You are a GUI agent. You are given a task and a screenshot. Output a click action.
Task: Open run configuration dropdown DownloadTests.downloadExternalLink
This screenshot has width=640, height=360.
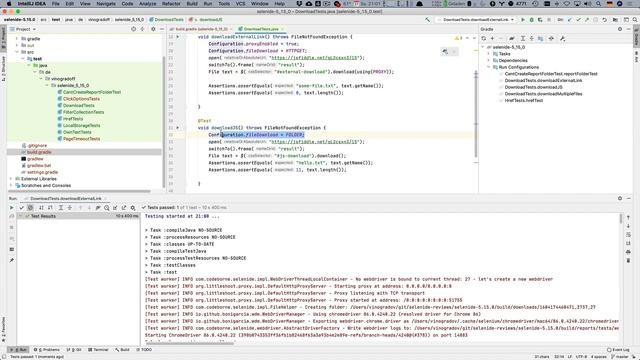pyautogui.click(x=476, y=20)
